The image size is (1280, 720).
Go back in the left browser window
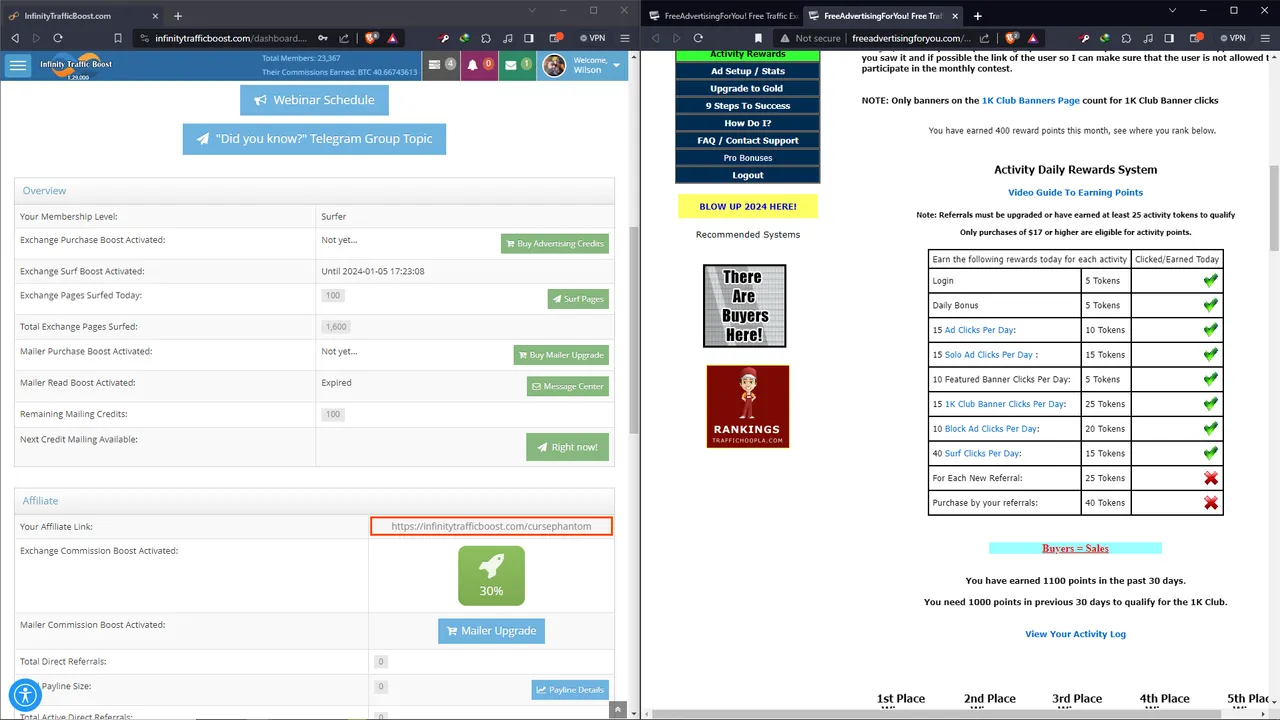15,38
